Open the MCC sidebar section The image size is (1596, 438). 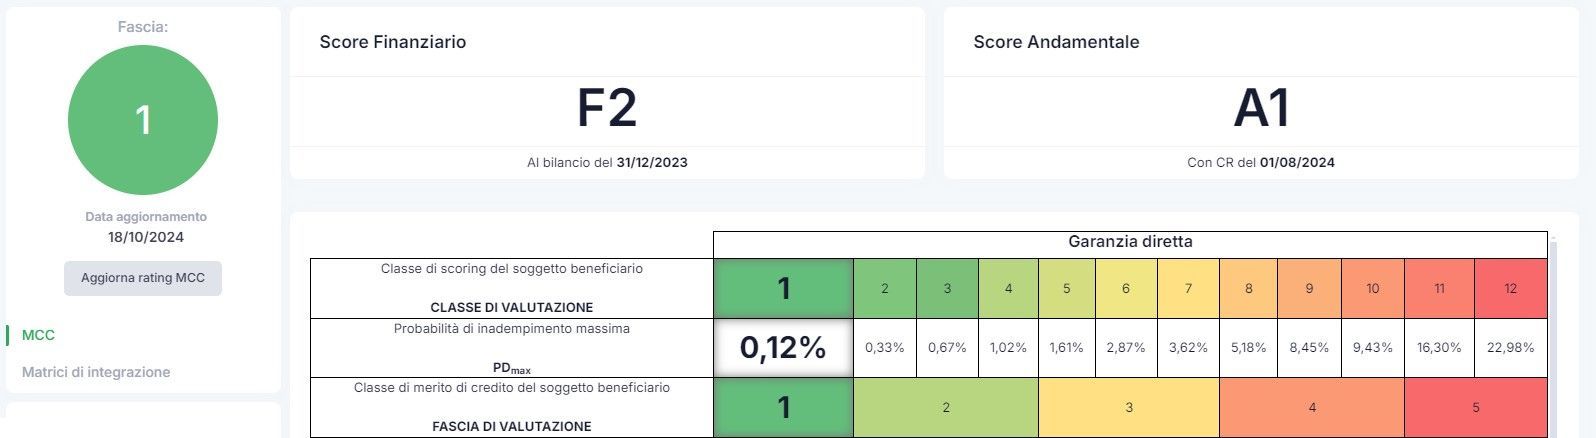coord(39,335)
